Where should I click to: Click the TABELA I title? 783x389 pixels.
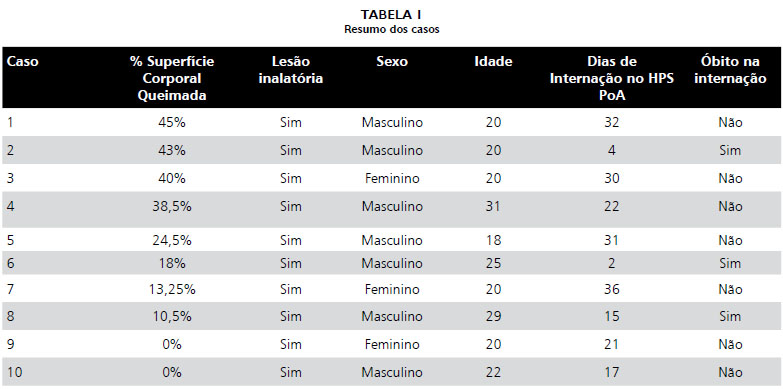click(x=391, y=14)
